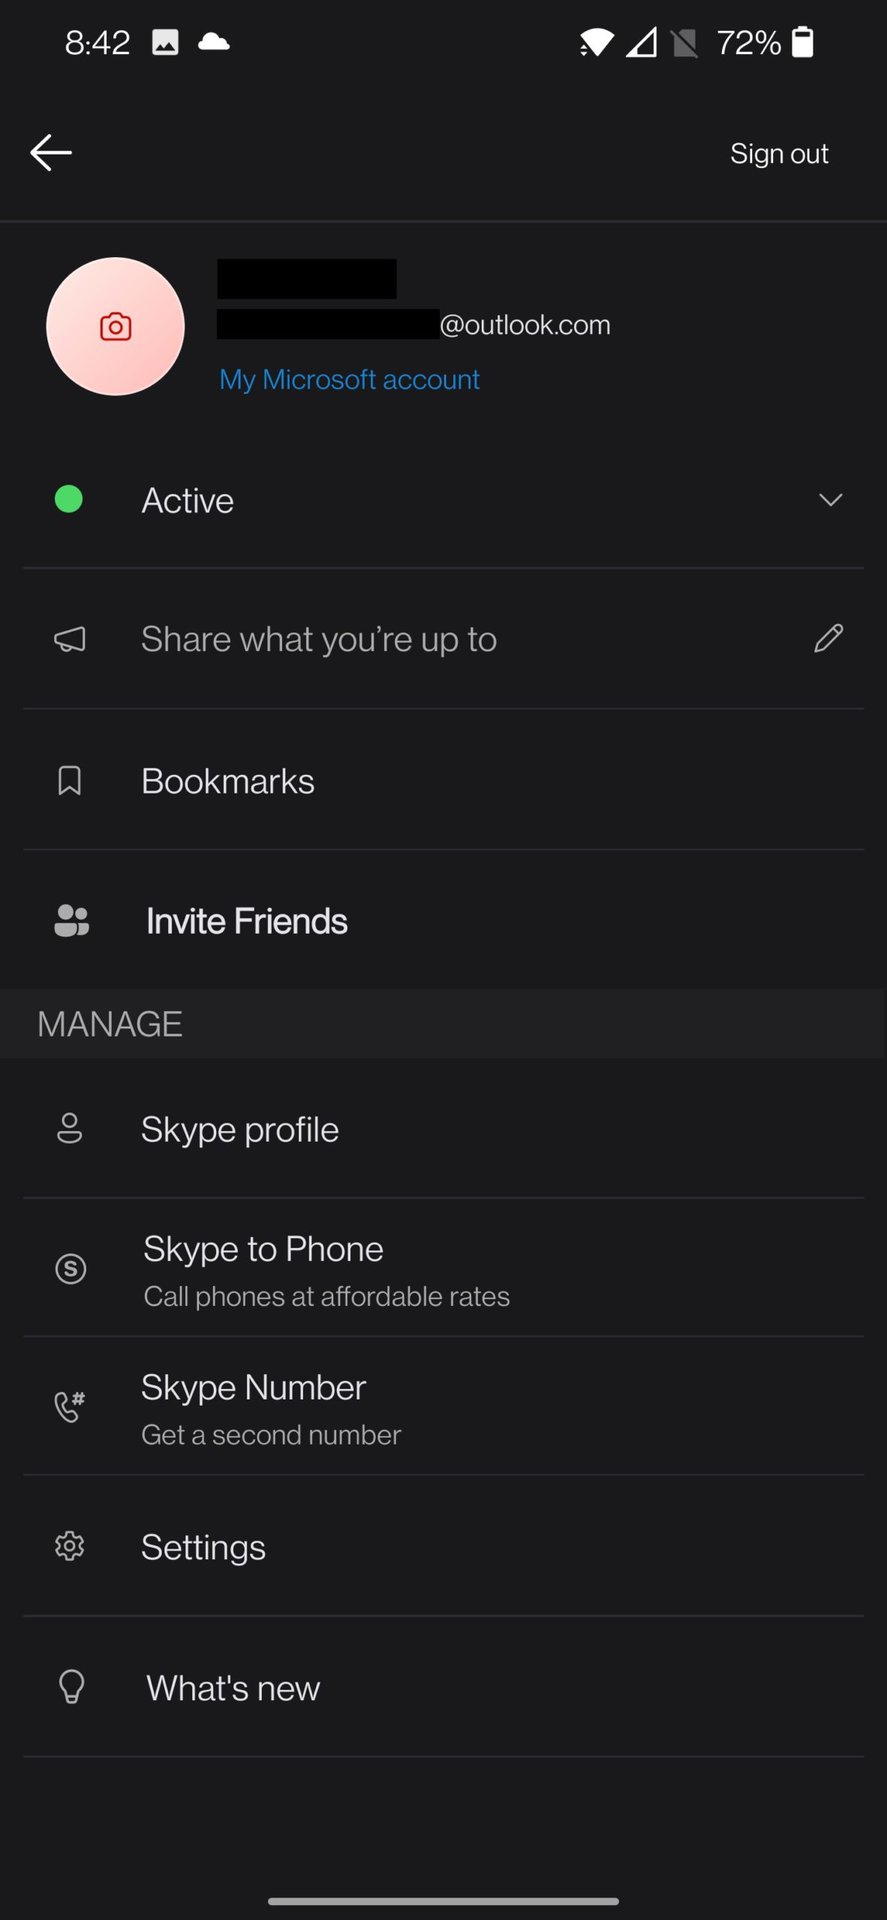Tap the Skype Number phone icon
This screenshot has width=887, height=1920.
[70, 1407]
